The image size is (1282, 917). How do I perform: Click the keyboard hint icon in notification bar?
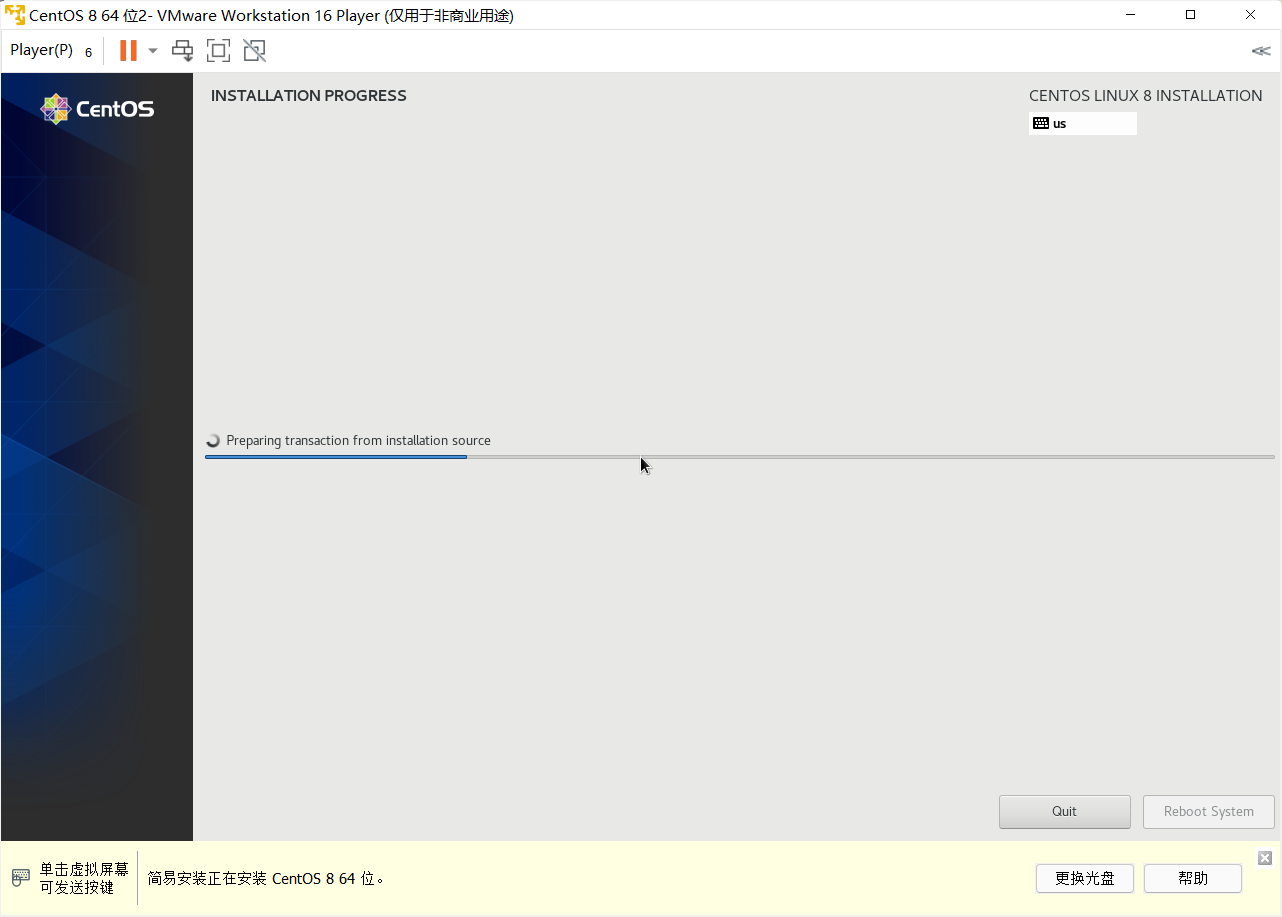pos(20,878)
